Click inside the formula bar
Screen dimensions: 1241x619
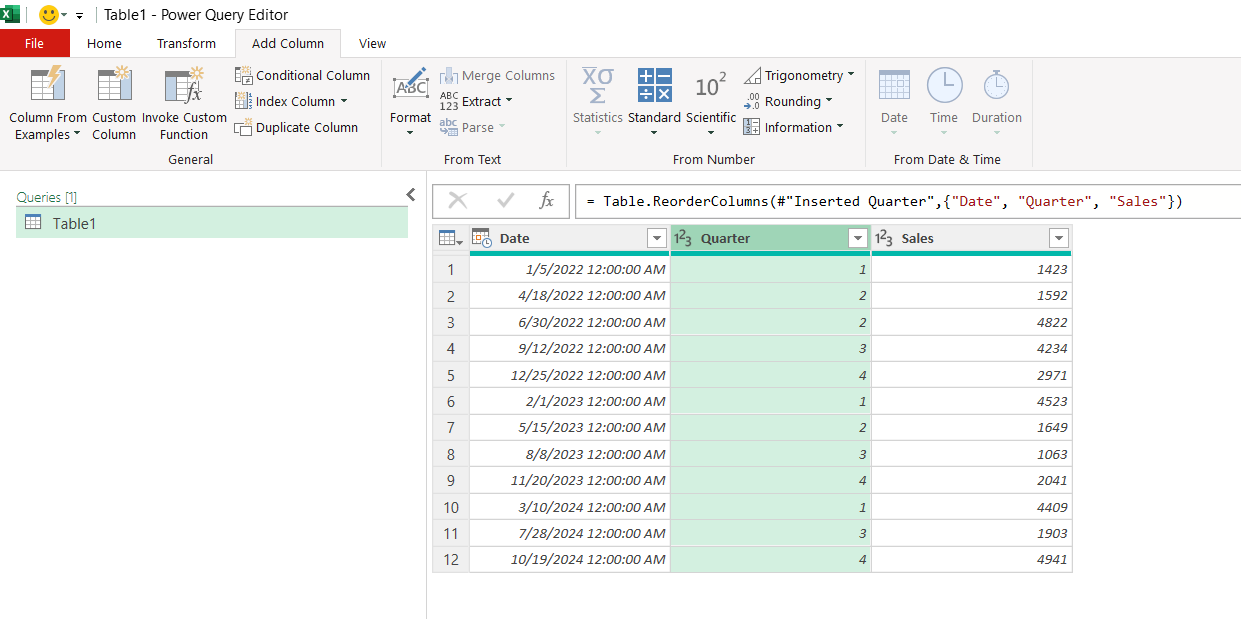908,201
